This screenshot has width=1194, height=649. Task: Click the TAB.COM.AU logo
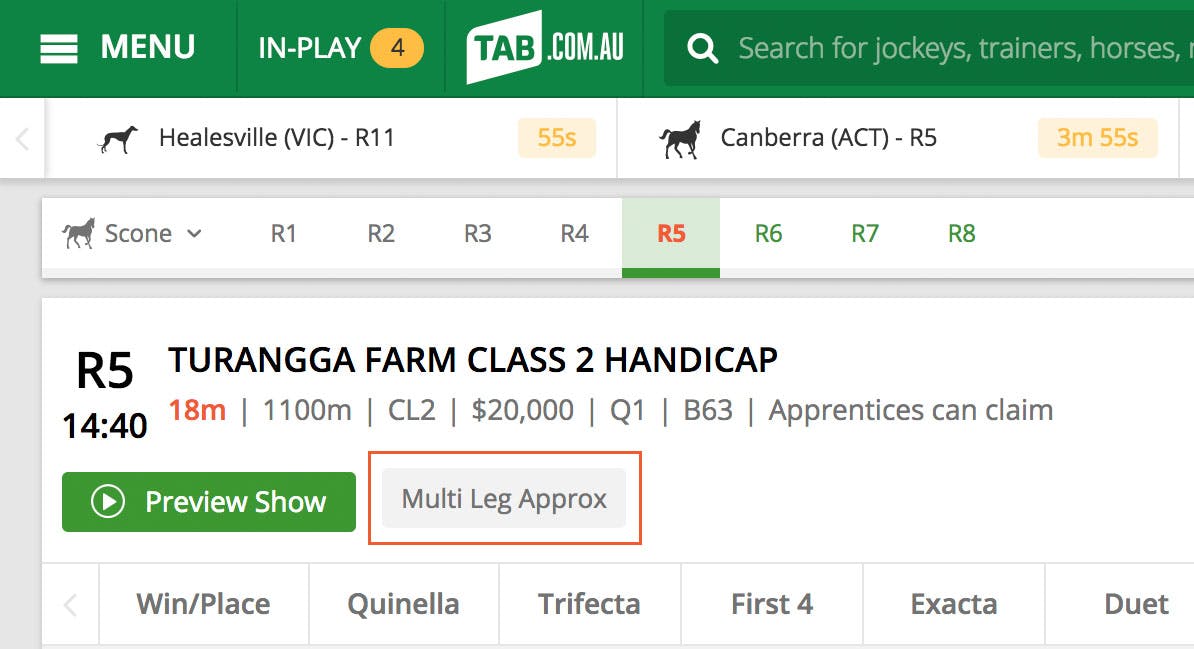pyautogui.click(x=545, y=47)
